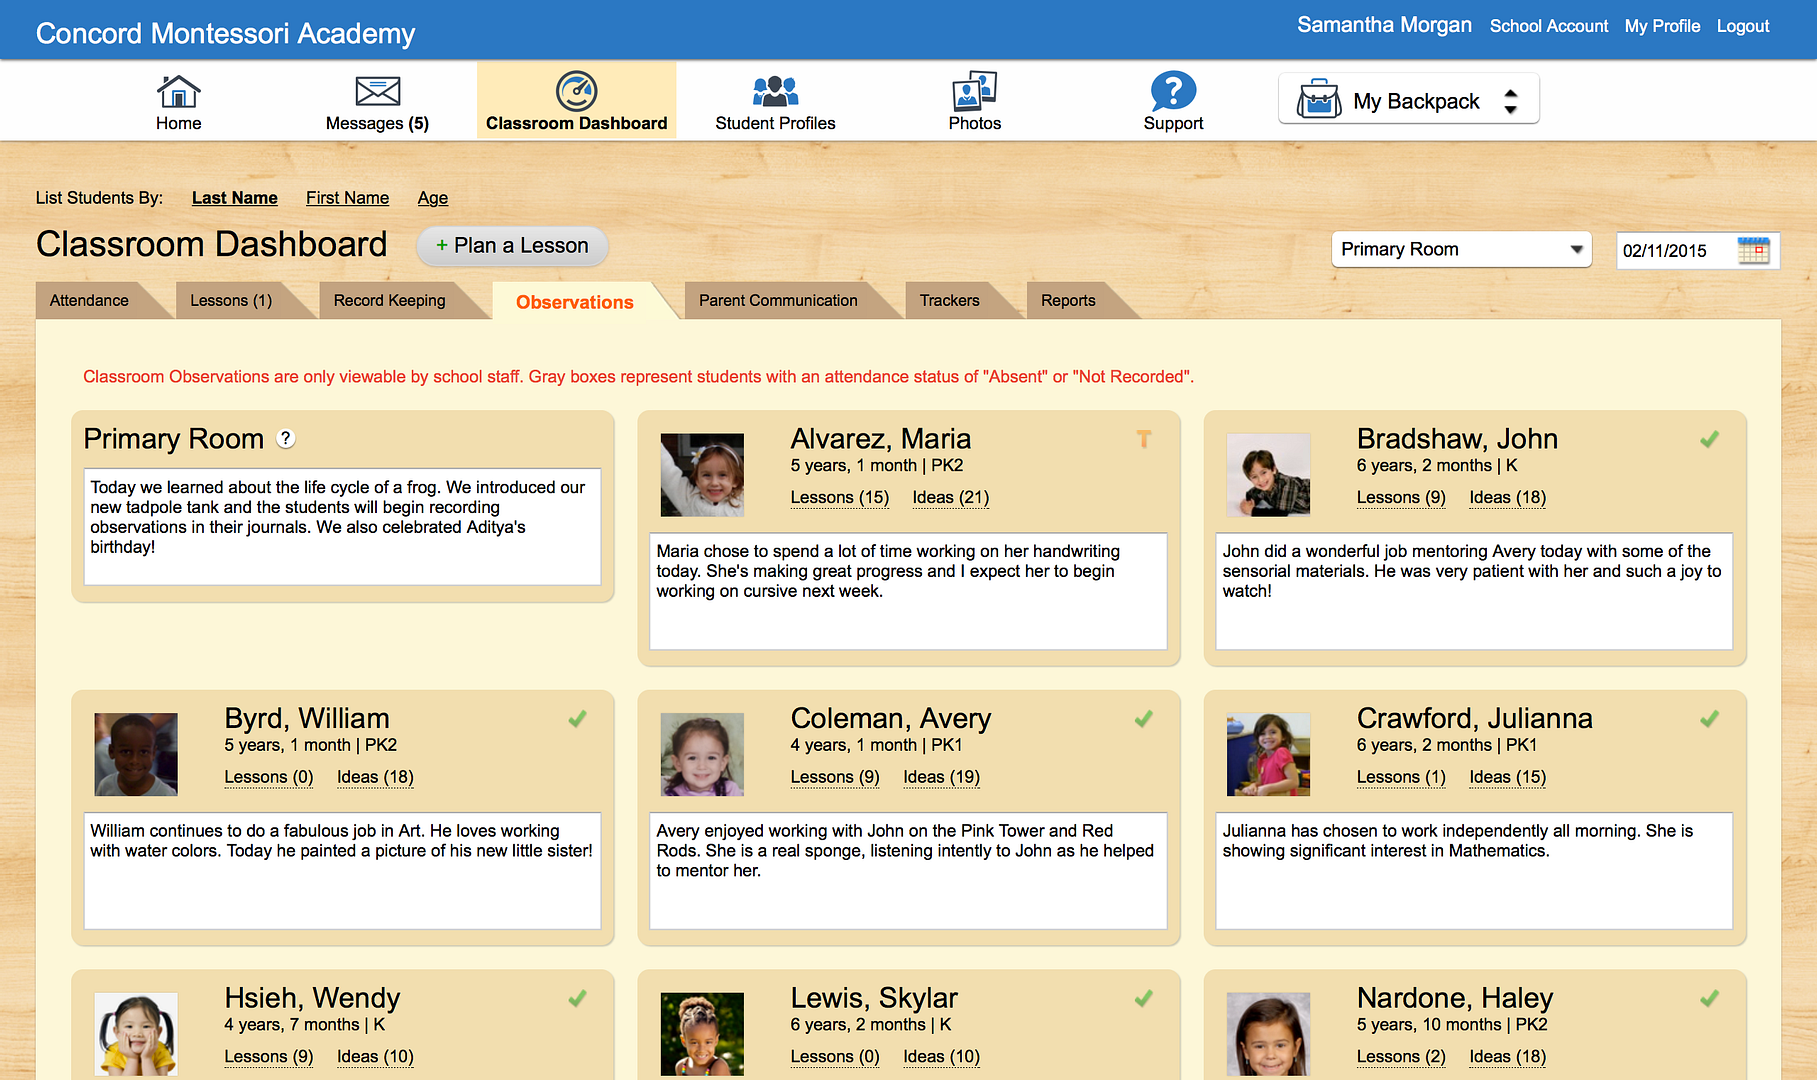Click the green checkmark for Hsieh, Wendy
1817x1080 pixels.
(577, 998)
